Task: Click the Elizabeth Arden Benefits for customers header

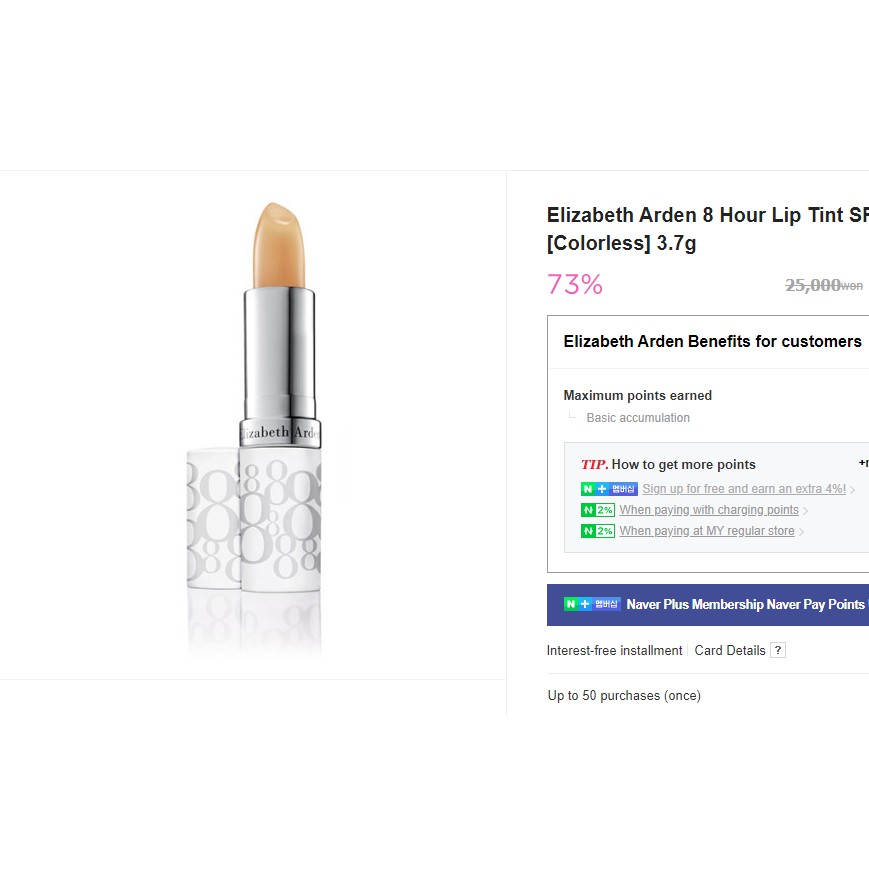Action: [x=712, y=341]
